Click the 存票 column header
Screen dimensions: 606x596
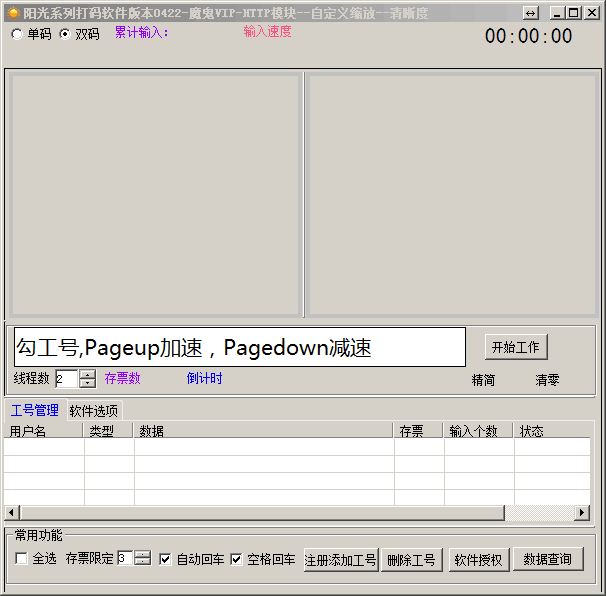418,431
